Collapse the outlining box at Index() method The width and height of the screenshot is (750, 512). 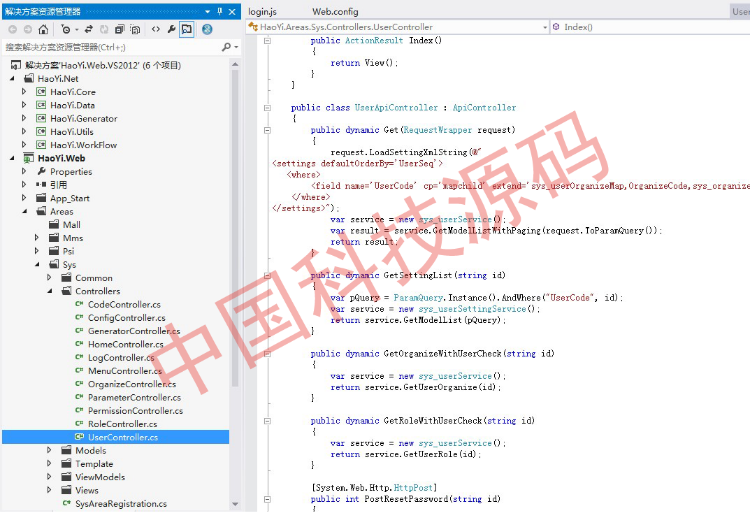[267, 41]
